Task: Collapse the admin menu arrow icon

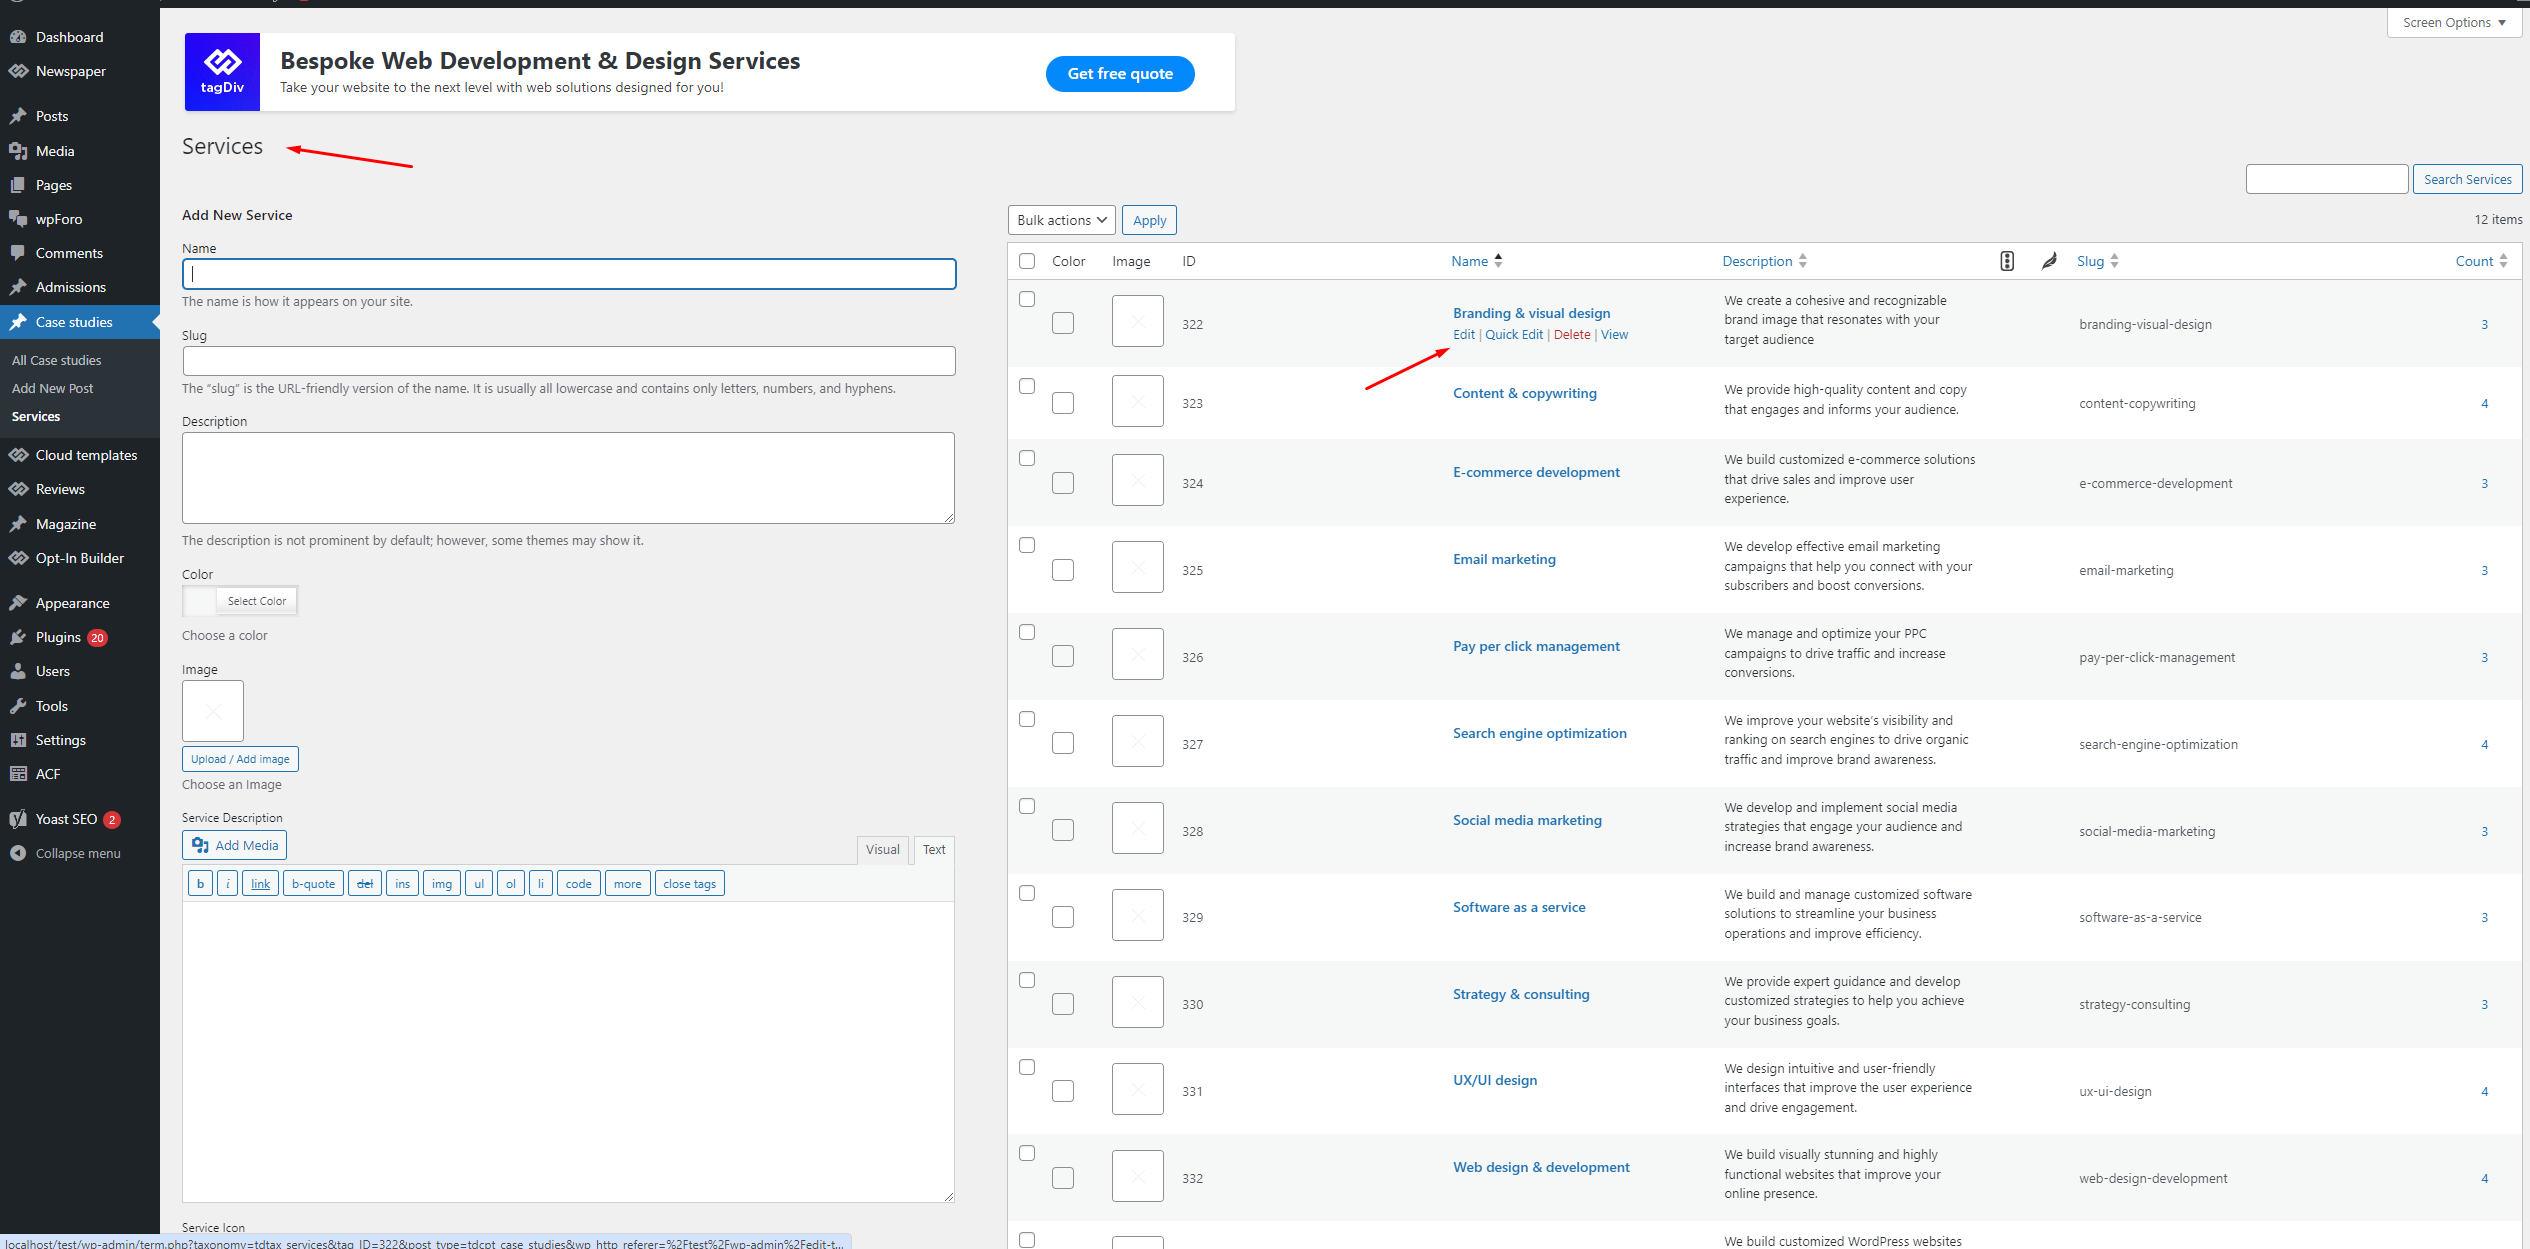Action: (18, 853)
